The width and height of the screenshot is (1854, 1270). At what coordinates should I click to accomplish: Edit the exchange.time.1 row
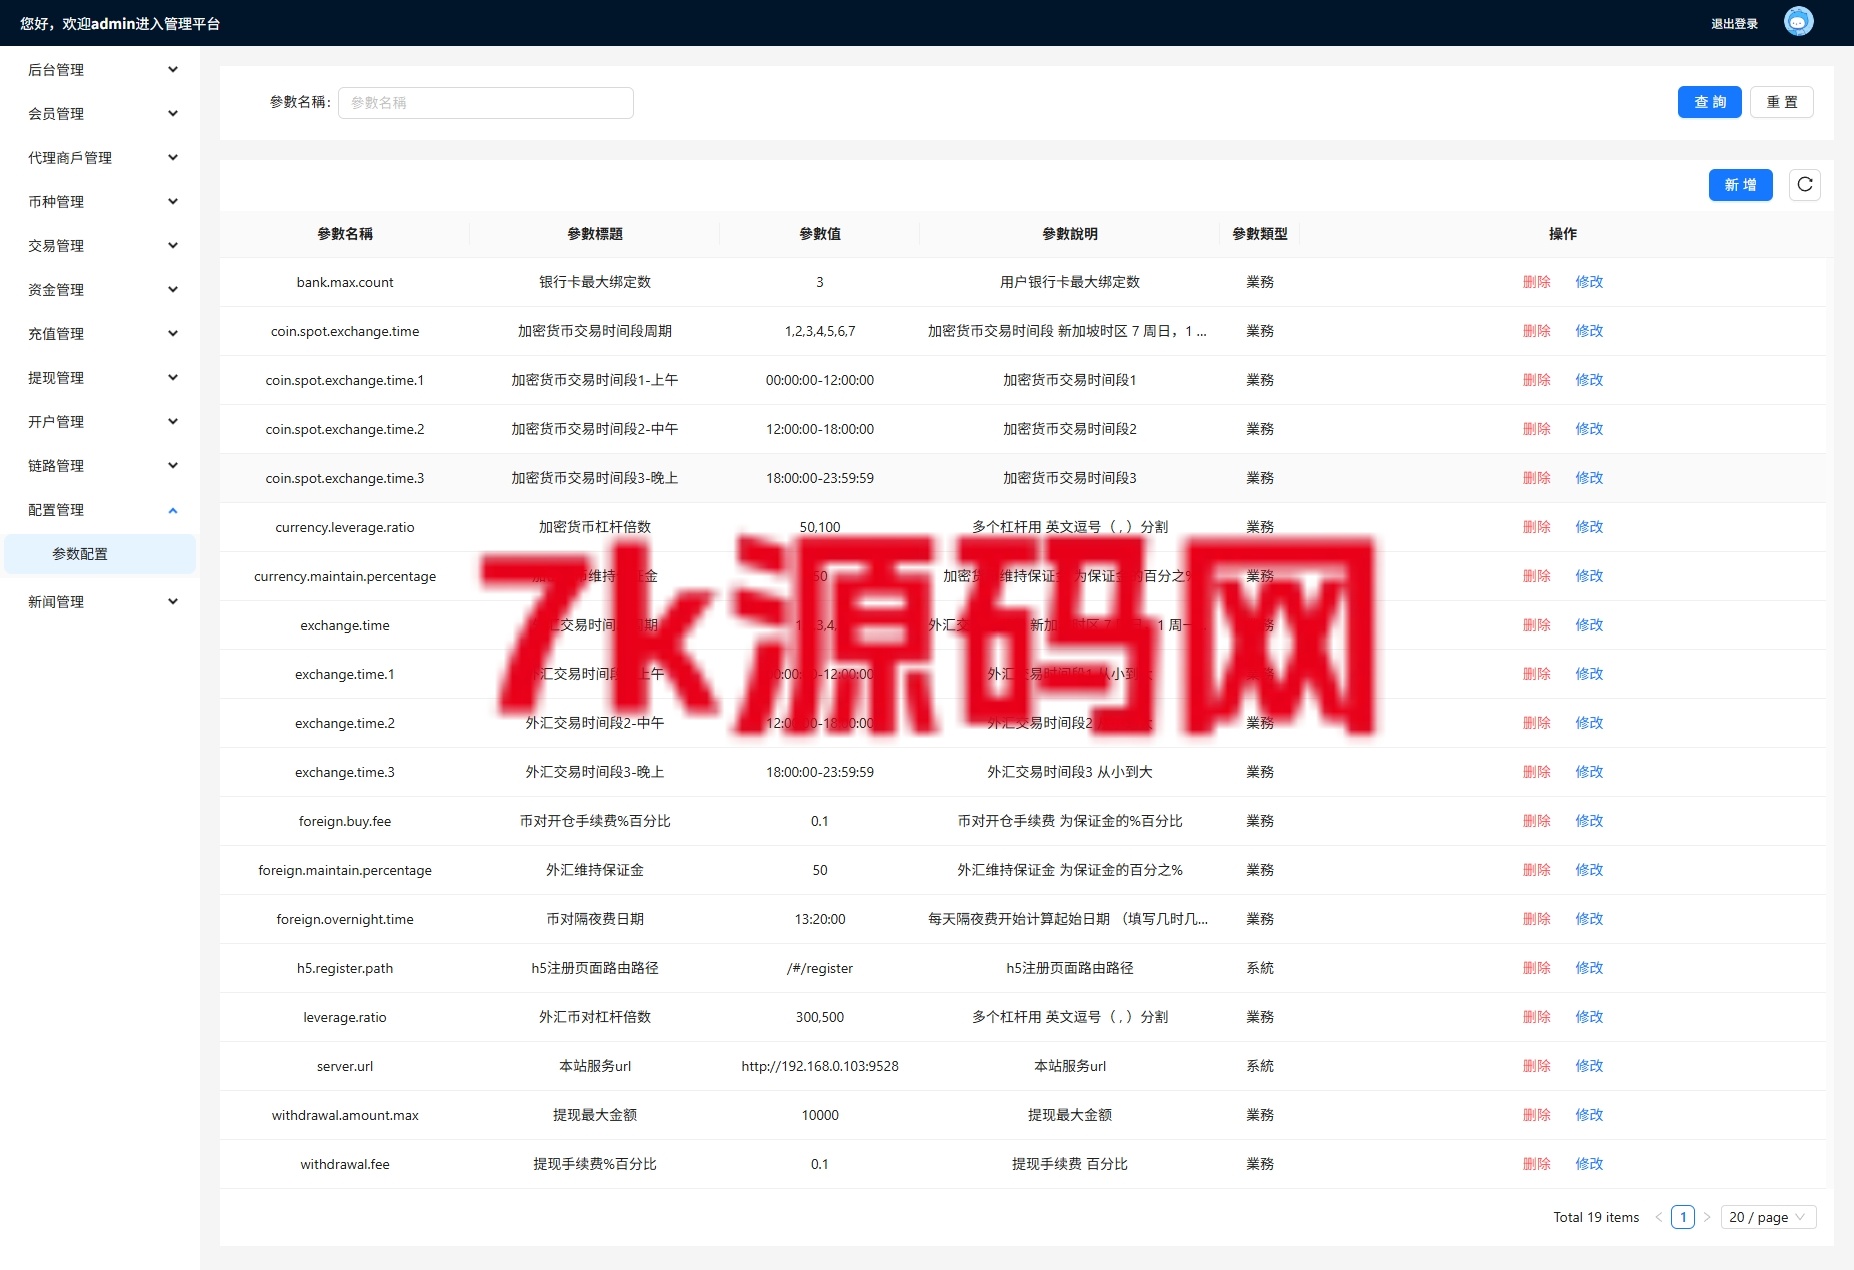(x=1589, y=674)
